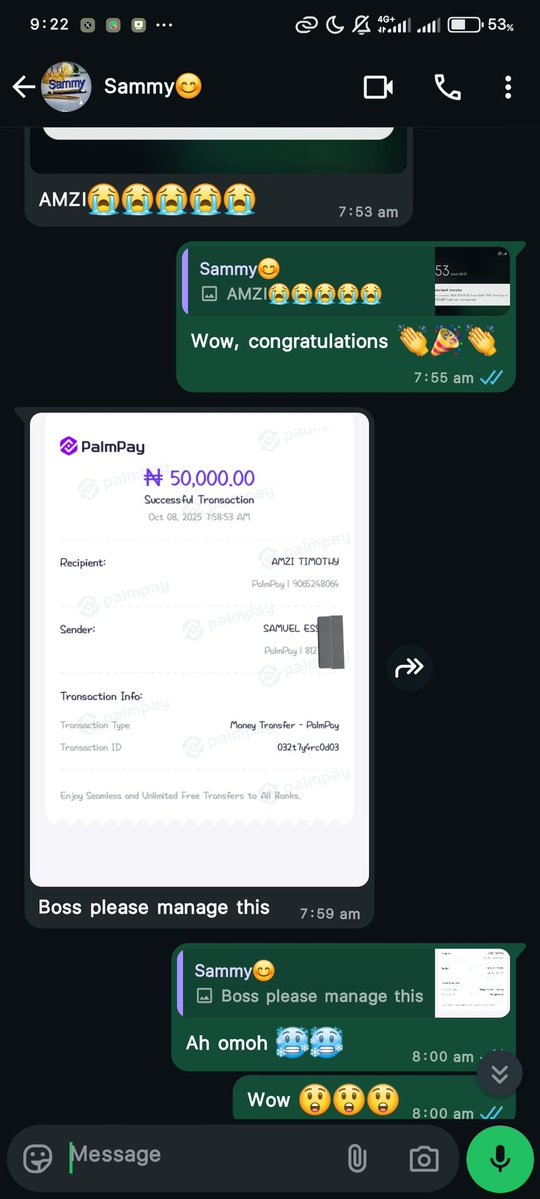Start a video call with Sammy

point(378,87)
